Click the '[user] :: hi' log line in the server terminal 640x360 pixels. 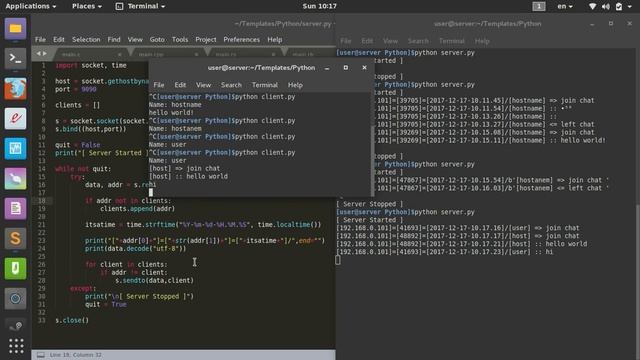click(x=445, y=252)
